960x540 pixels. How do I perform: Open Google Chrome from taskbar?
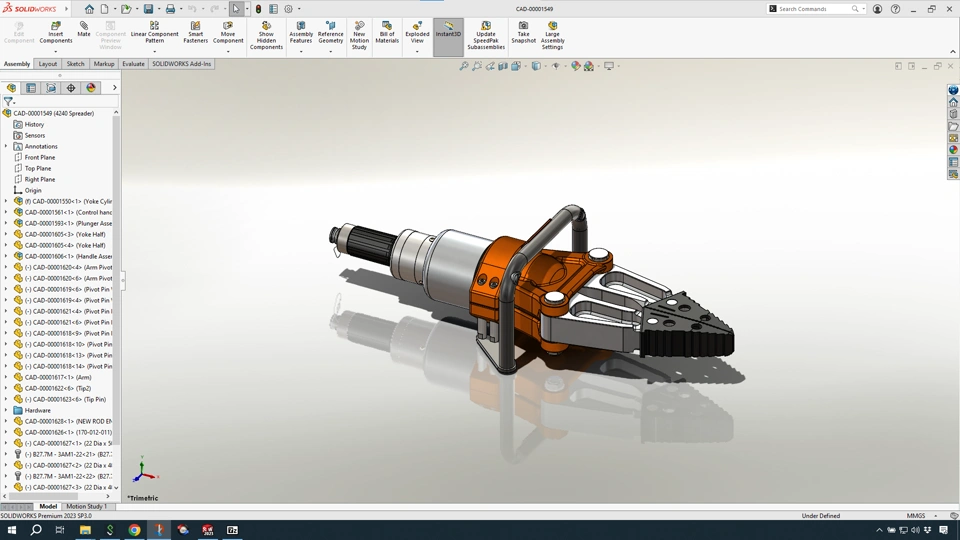point(134,530)
